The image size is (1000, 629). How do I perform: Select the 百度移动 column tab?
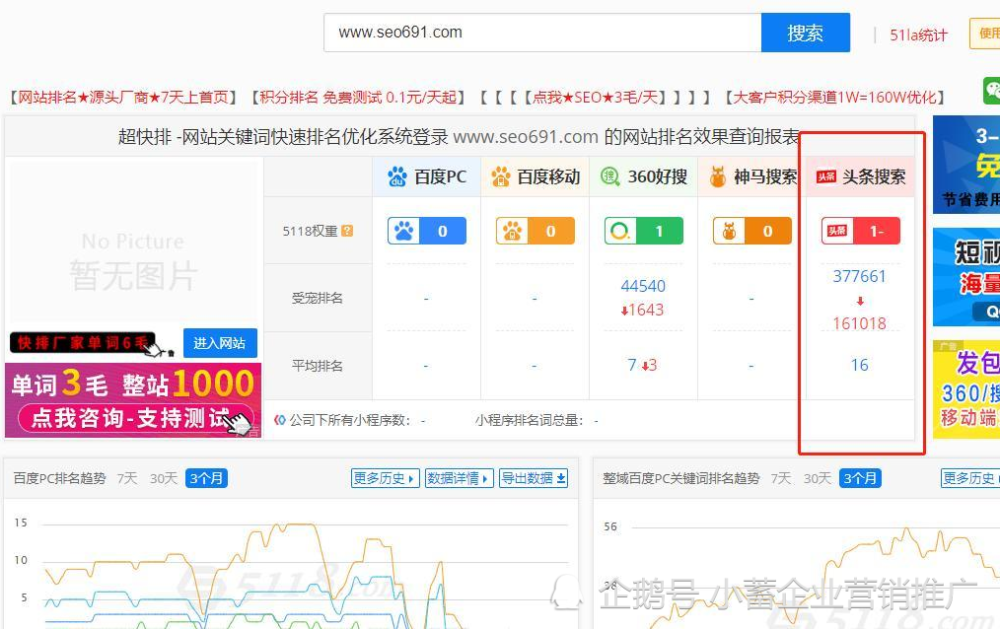(535, 177)
